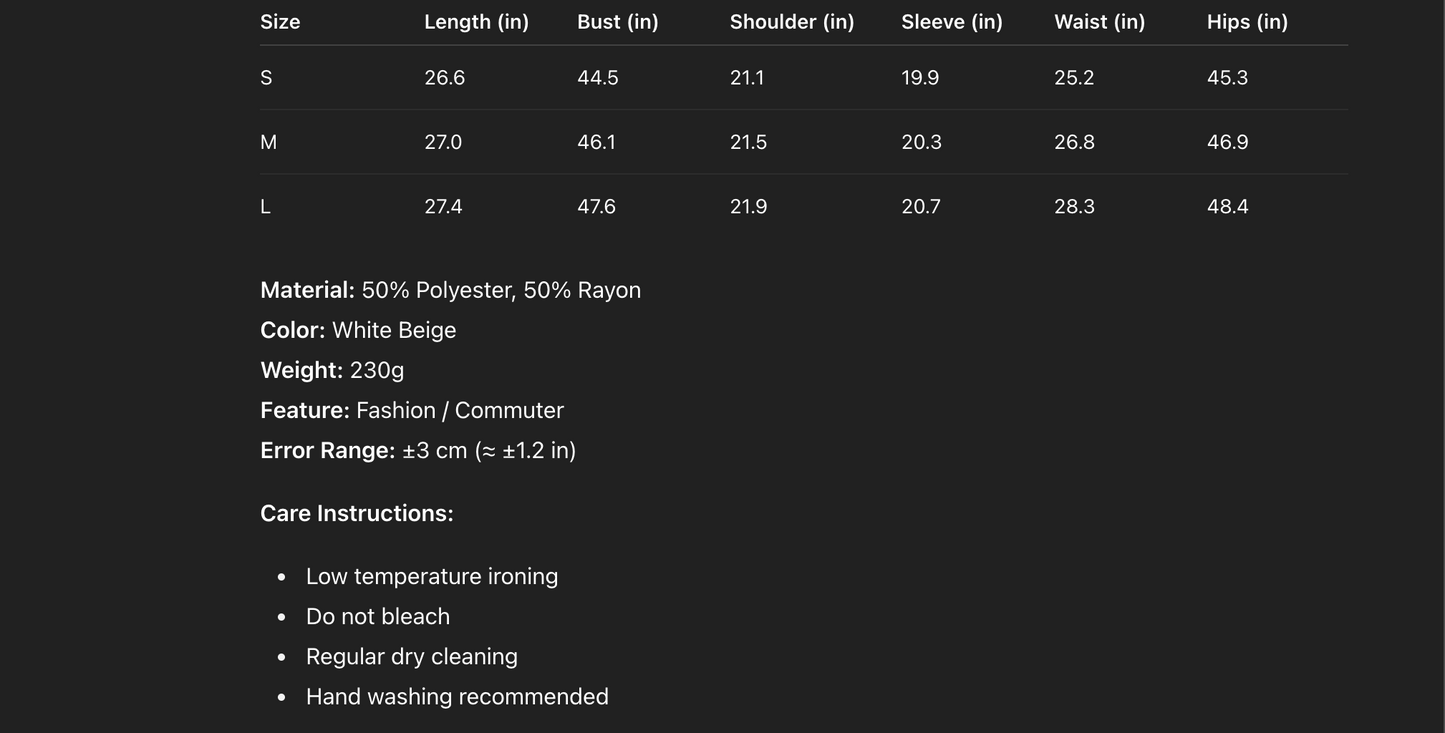1445x733 pixels.
Task: Click the Hips (in) column header
Action: coord(1247,22)
